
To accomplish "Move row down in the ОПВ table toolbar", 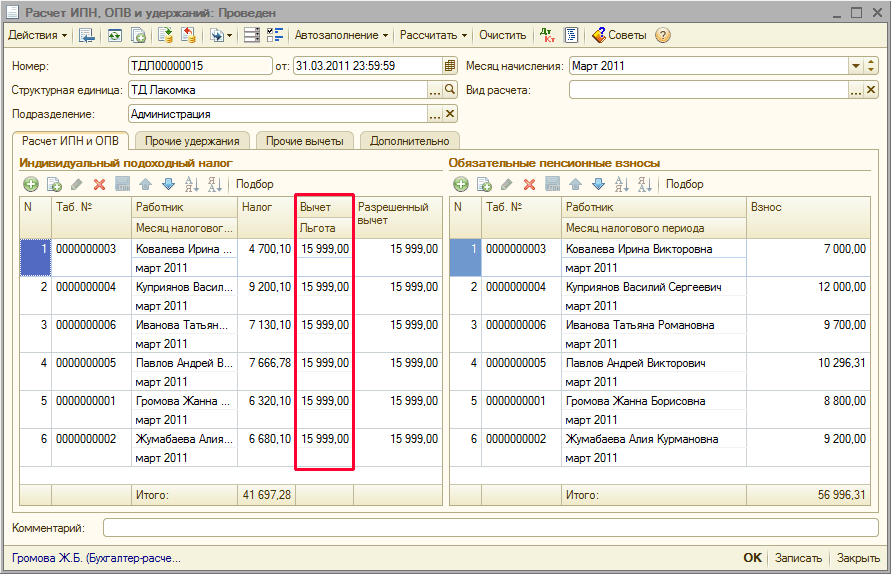I will tap(598, 184).
